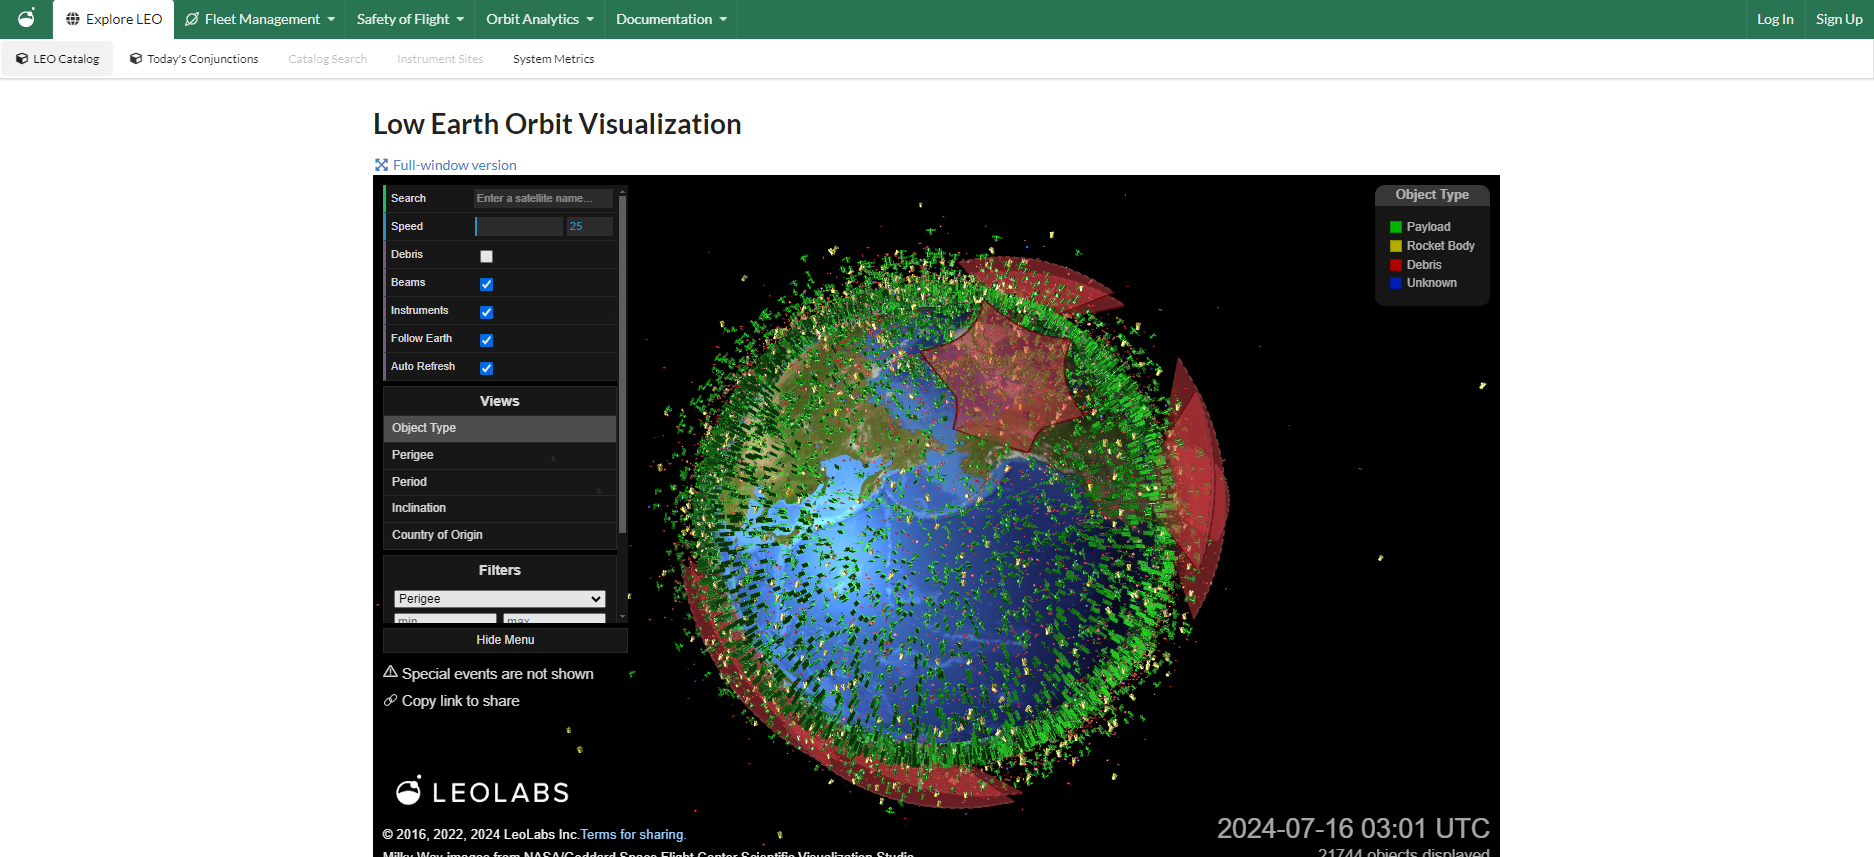
Task: Click the chain link icon for sharing
Action: coord(391,700)
